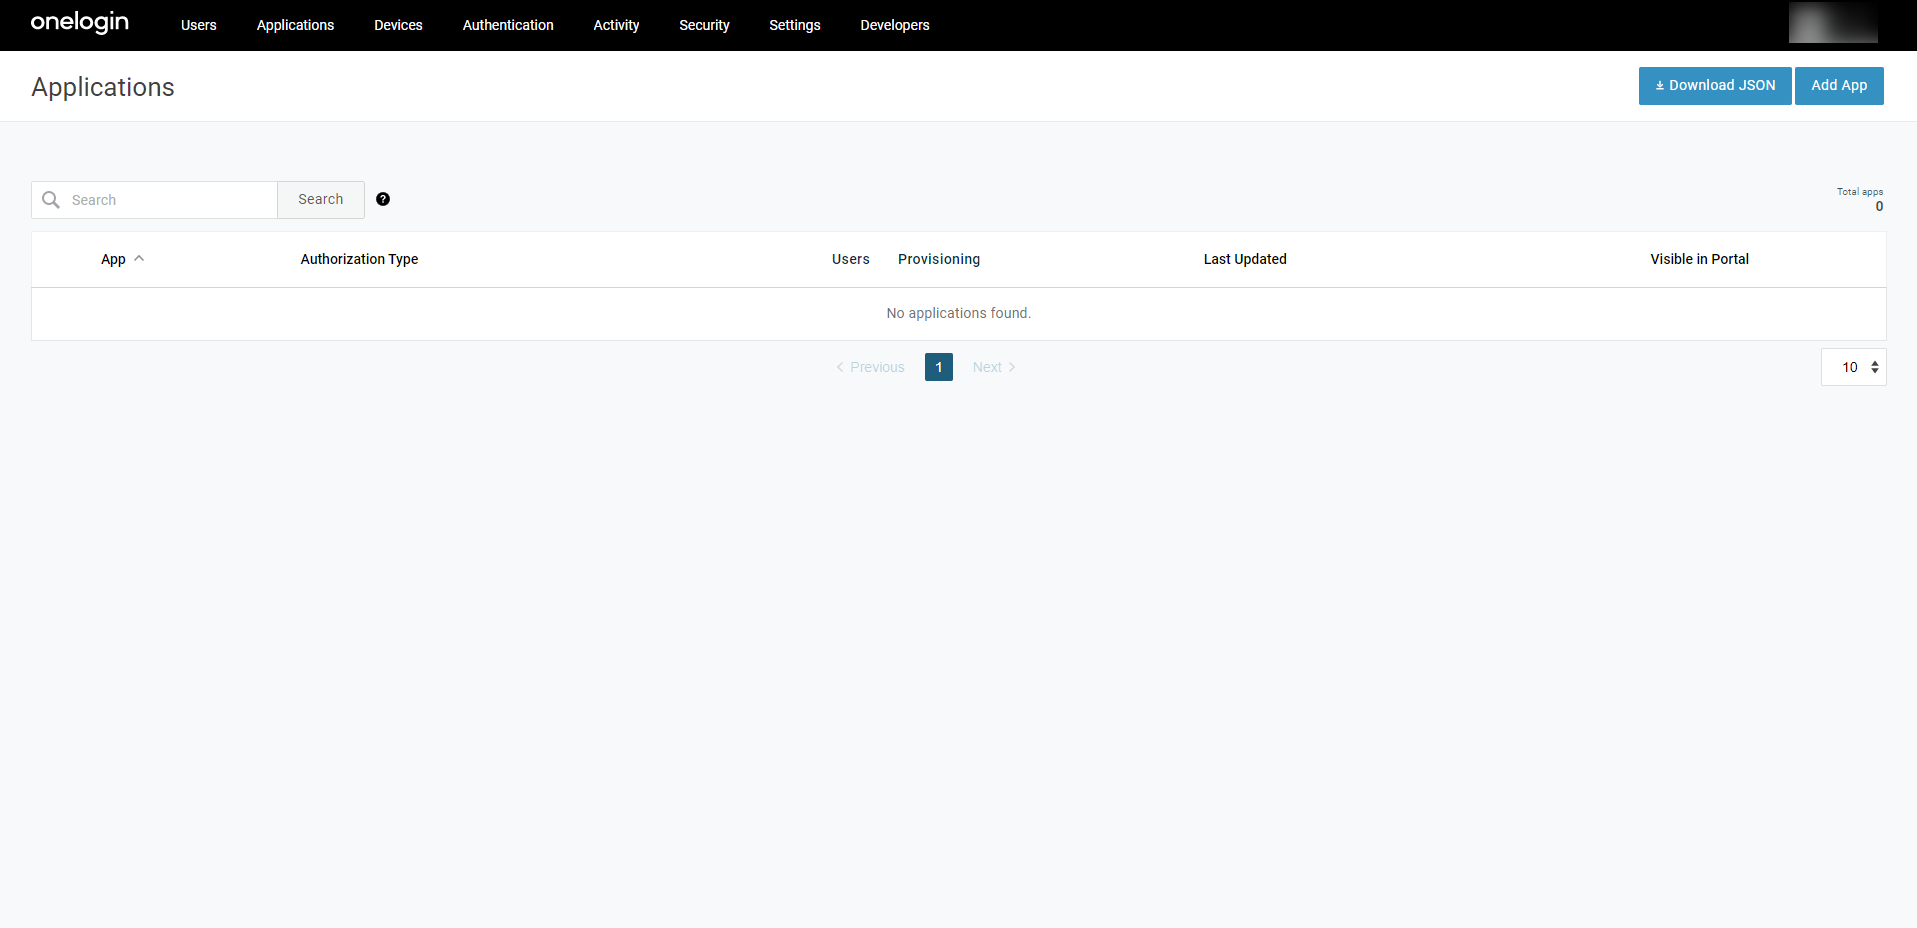This screenshot has width=1917, height=928.
Task: Click the magnifying glass search icon
Action: click(51, 200)
